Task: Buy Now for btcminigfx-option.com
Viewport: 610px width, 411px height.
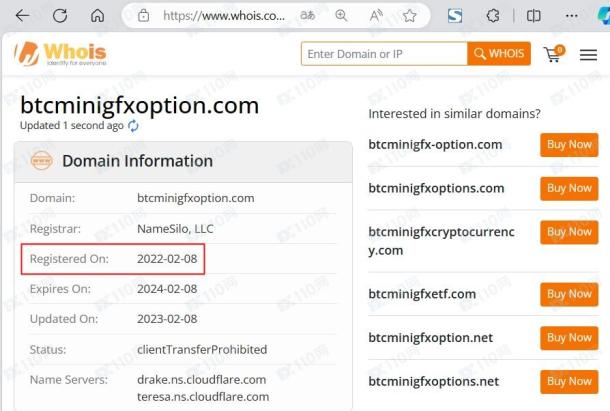Action: point(569,145)
